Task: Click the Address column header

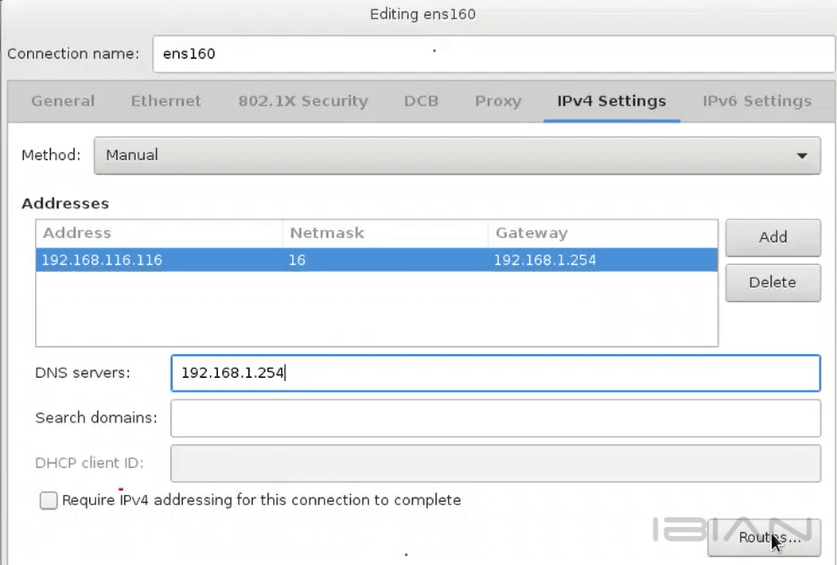Action: [78, 233]
